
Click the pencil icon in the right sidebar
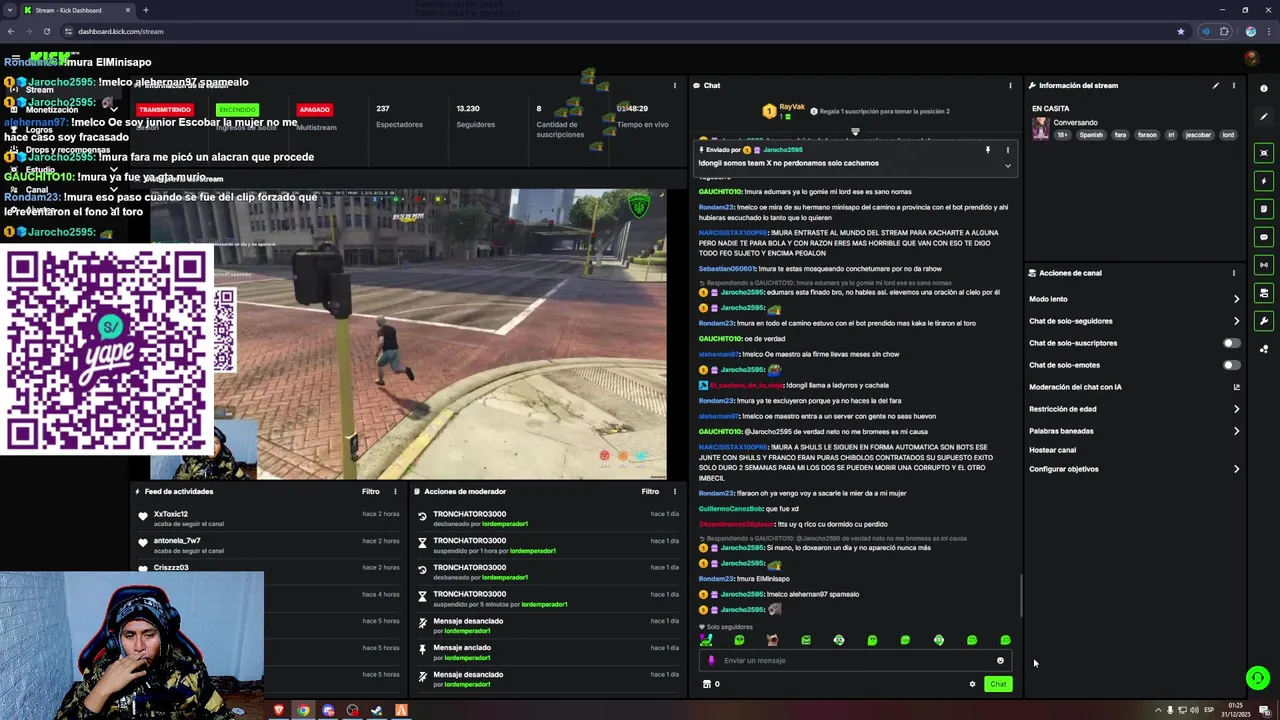tap(1264, 116)
